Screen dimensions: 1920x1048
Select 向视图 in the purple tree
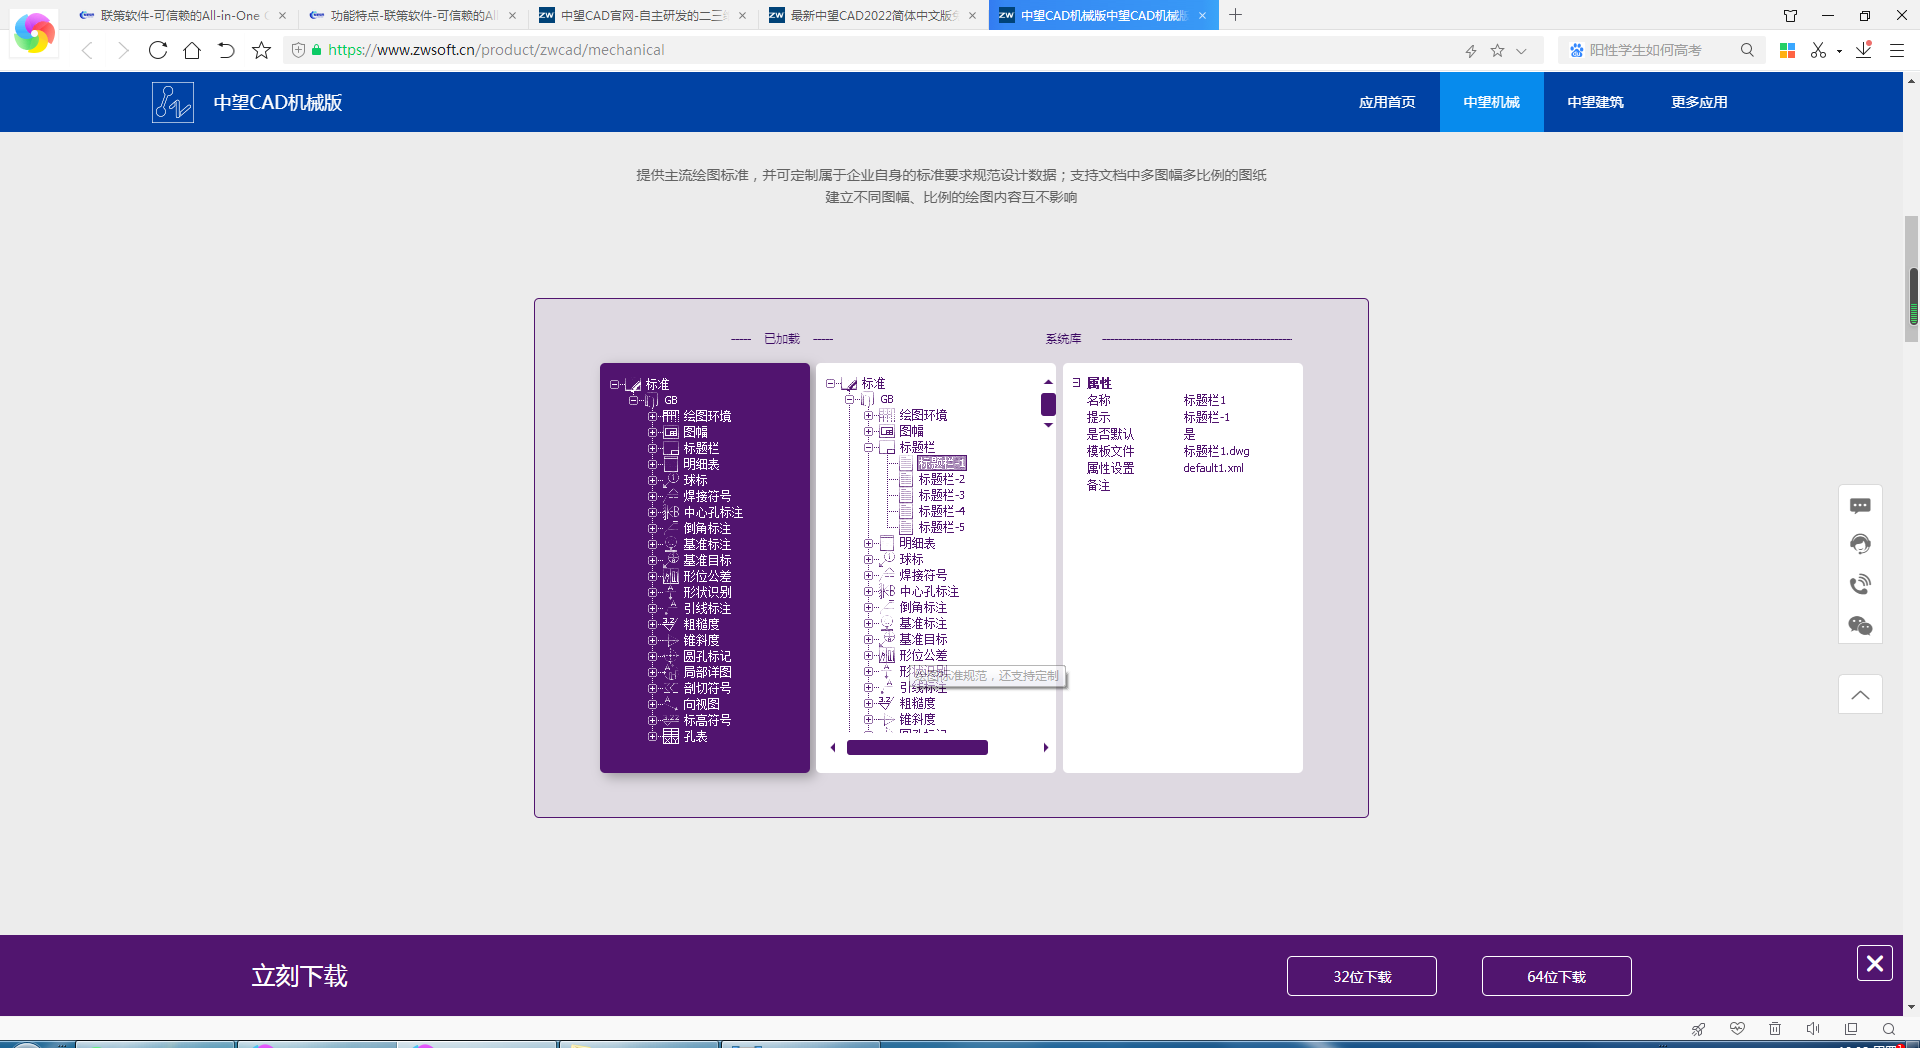click(x=701, y=704)
